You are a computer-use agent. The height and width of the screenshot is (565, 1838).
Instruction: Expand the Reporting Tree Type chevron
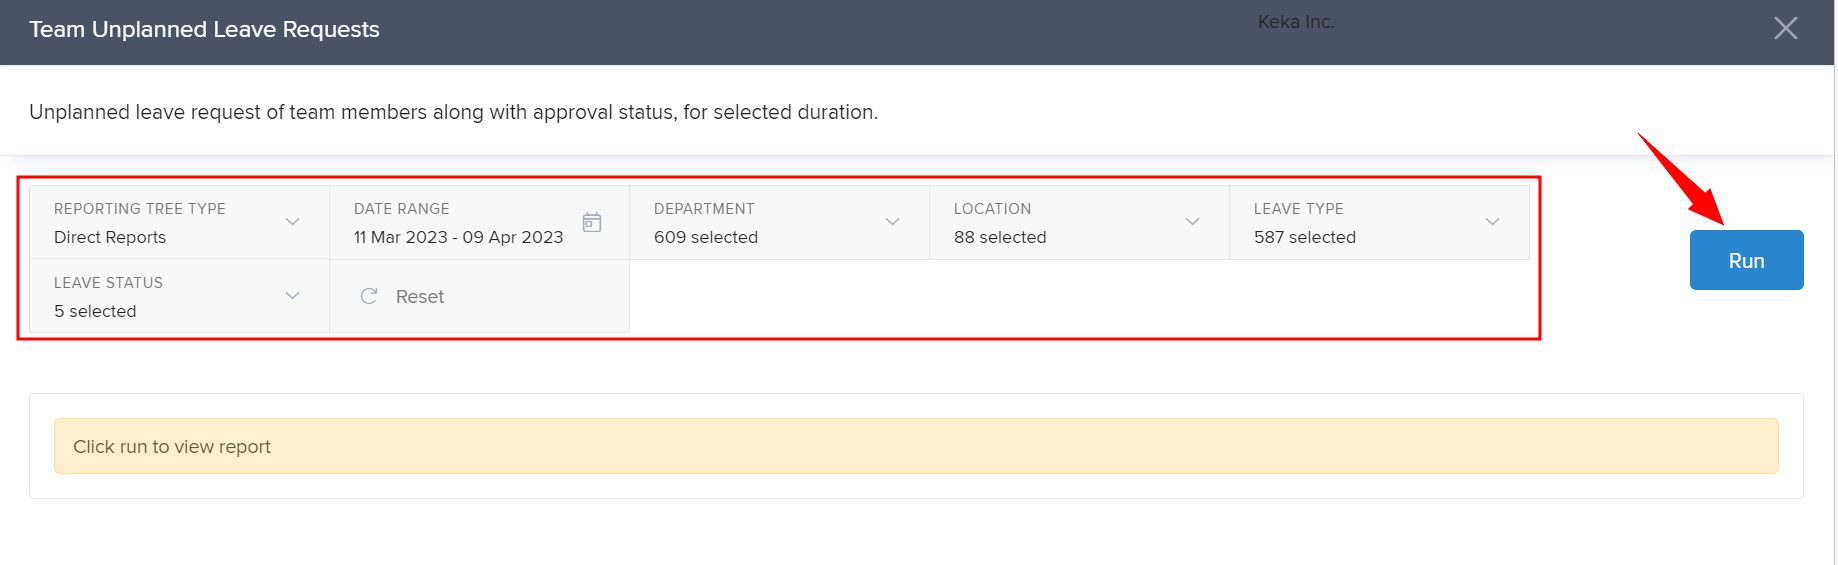[292, 222]
